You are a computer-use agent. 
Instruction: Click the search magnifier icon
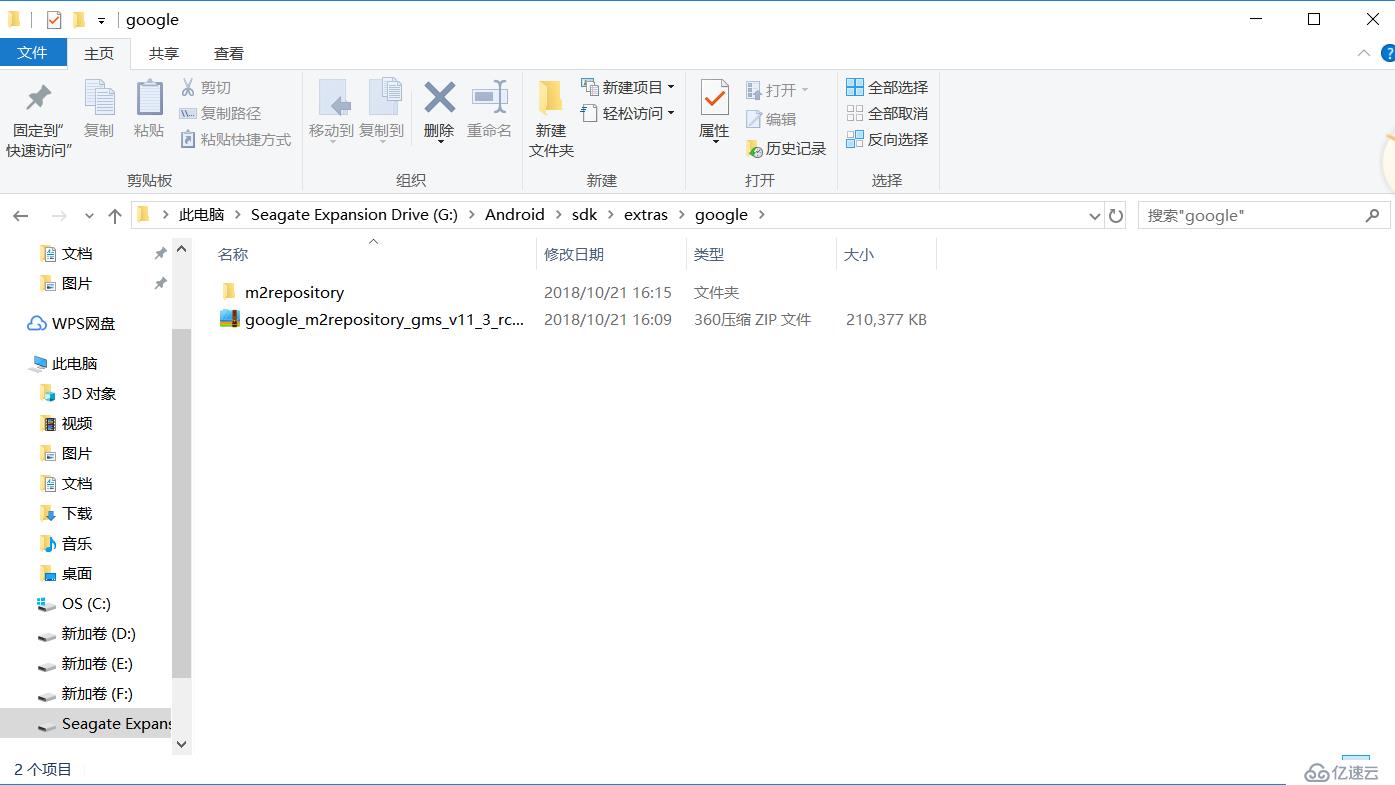[1373, 215]
